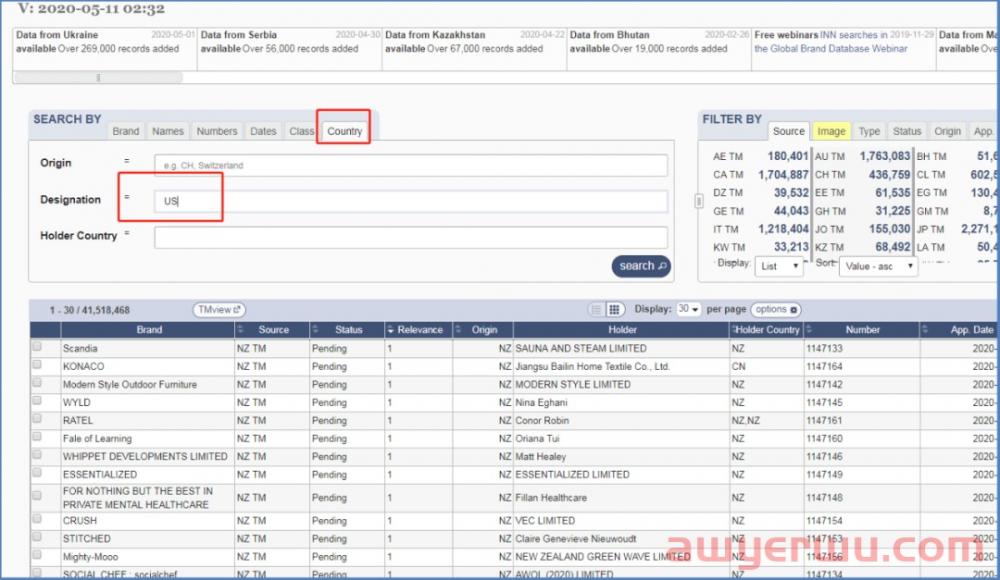Open the Dates search tab
This screenshot has height=580, width=1000.
[x=263, y=131]
